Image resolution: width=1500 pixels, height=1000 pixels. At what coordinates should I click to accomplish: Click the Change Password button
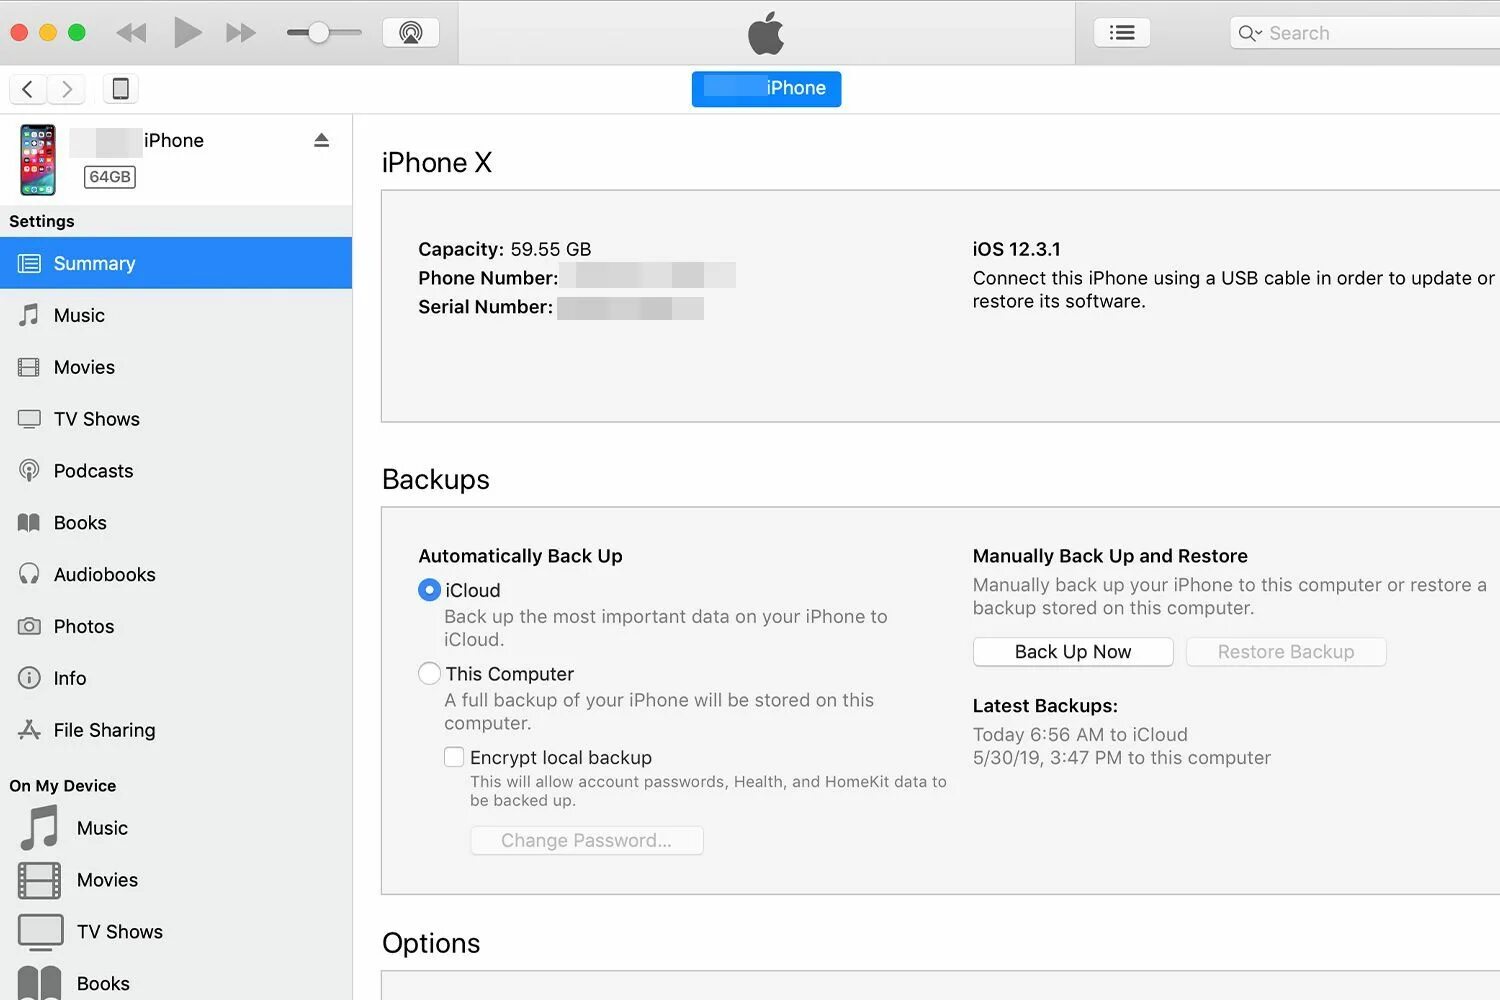587,840
